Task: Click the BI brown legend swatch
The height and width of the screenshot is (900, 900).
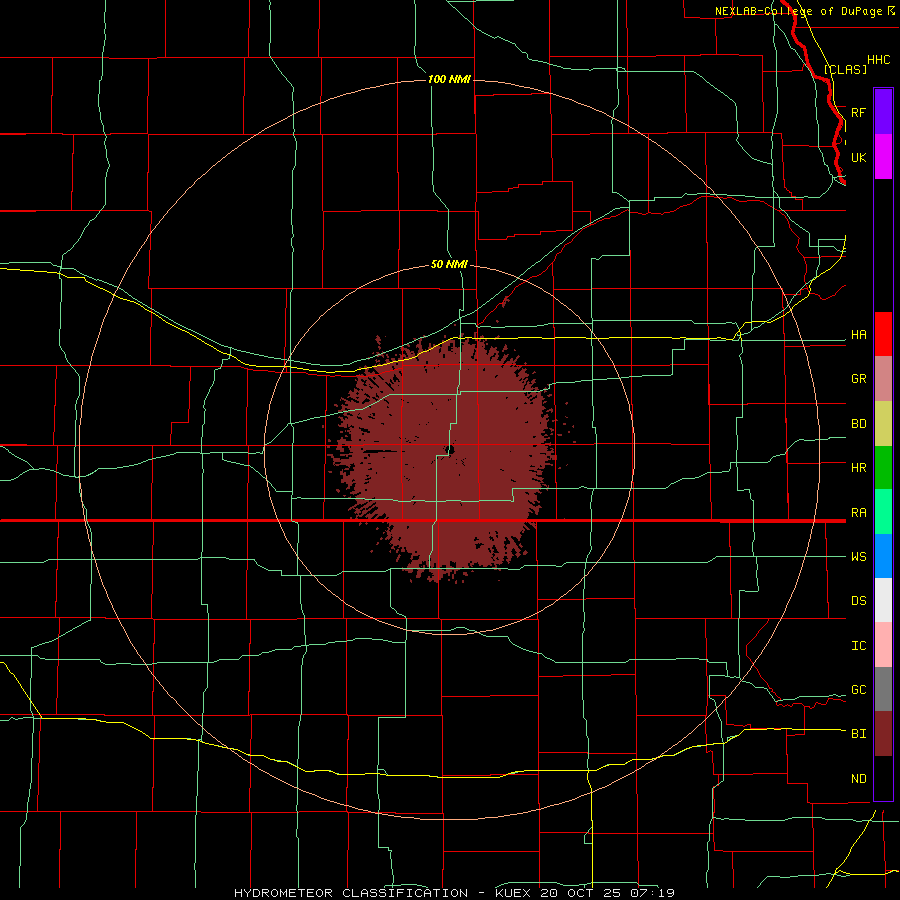Action: [883, 734]
